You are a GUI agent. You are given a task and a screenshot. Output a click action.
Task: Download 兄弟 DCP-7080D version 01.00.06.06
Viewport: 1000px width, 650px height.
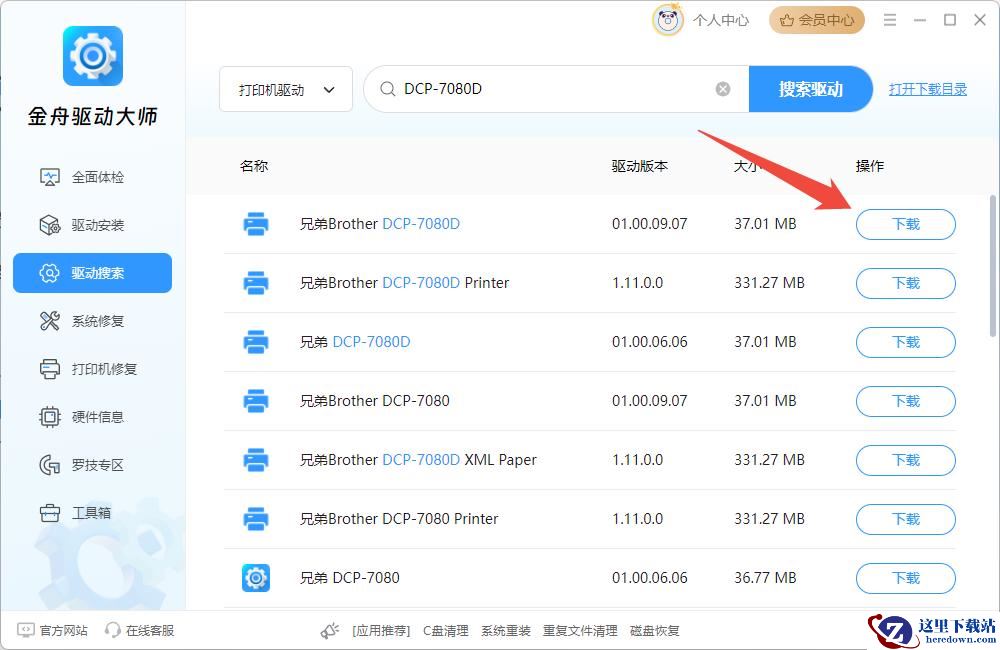tap(906, 342)
